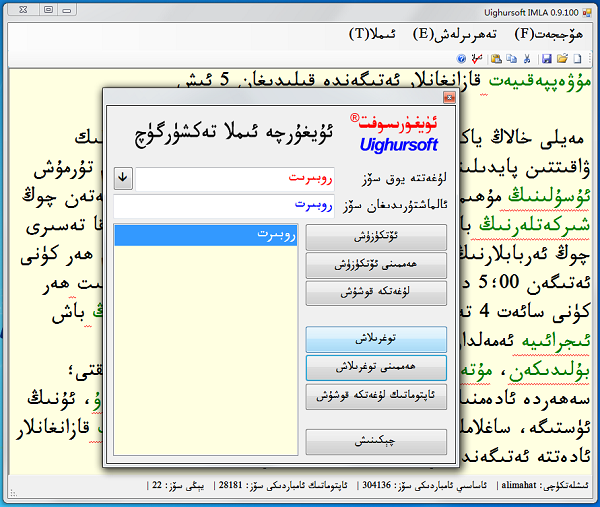Open the ئىملا (T) menu

click(372, 34)
